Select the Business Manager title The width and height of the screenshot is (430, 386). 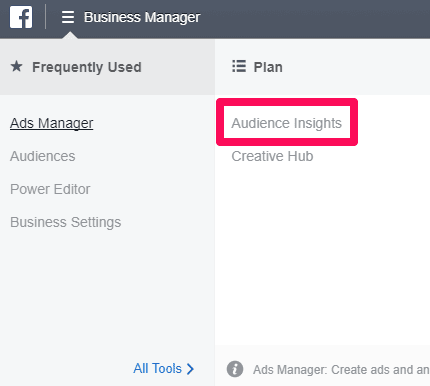[x=142, y=17]
